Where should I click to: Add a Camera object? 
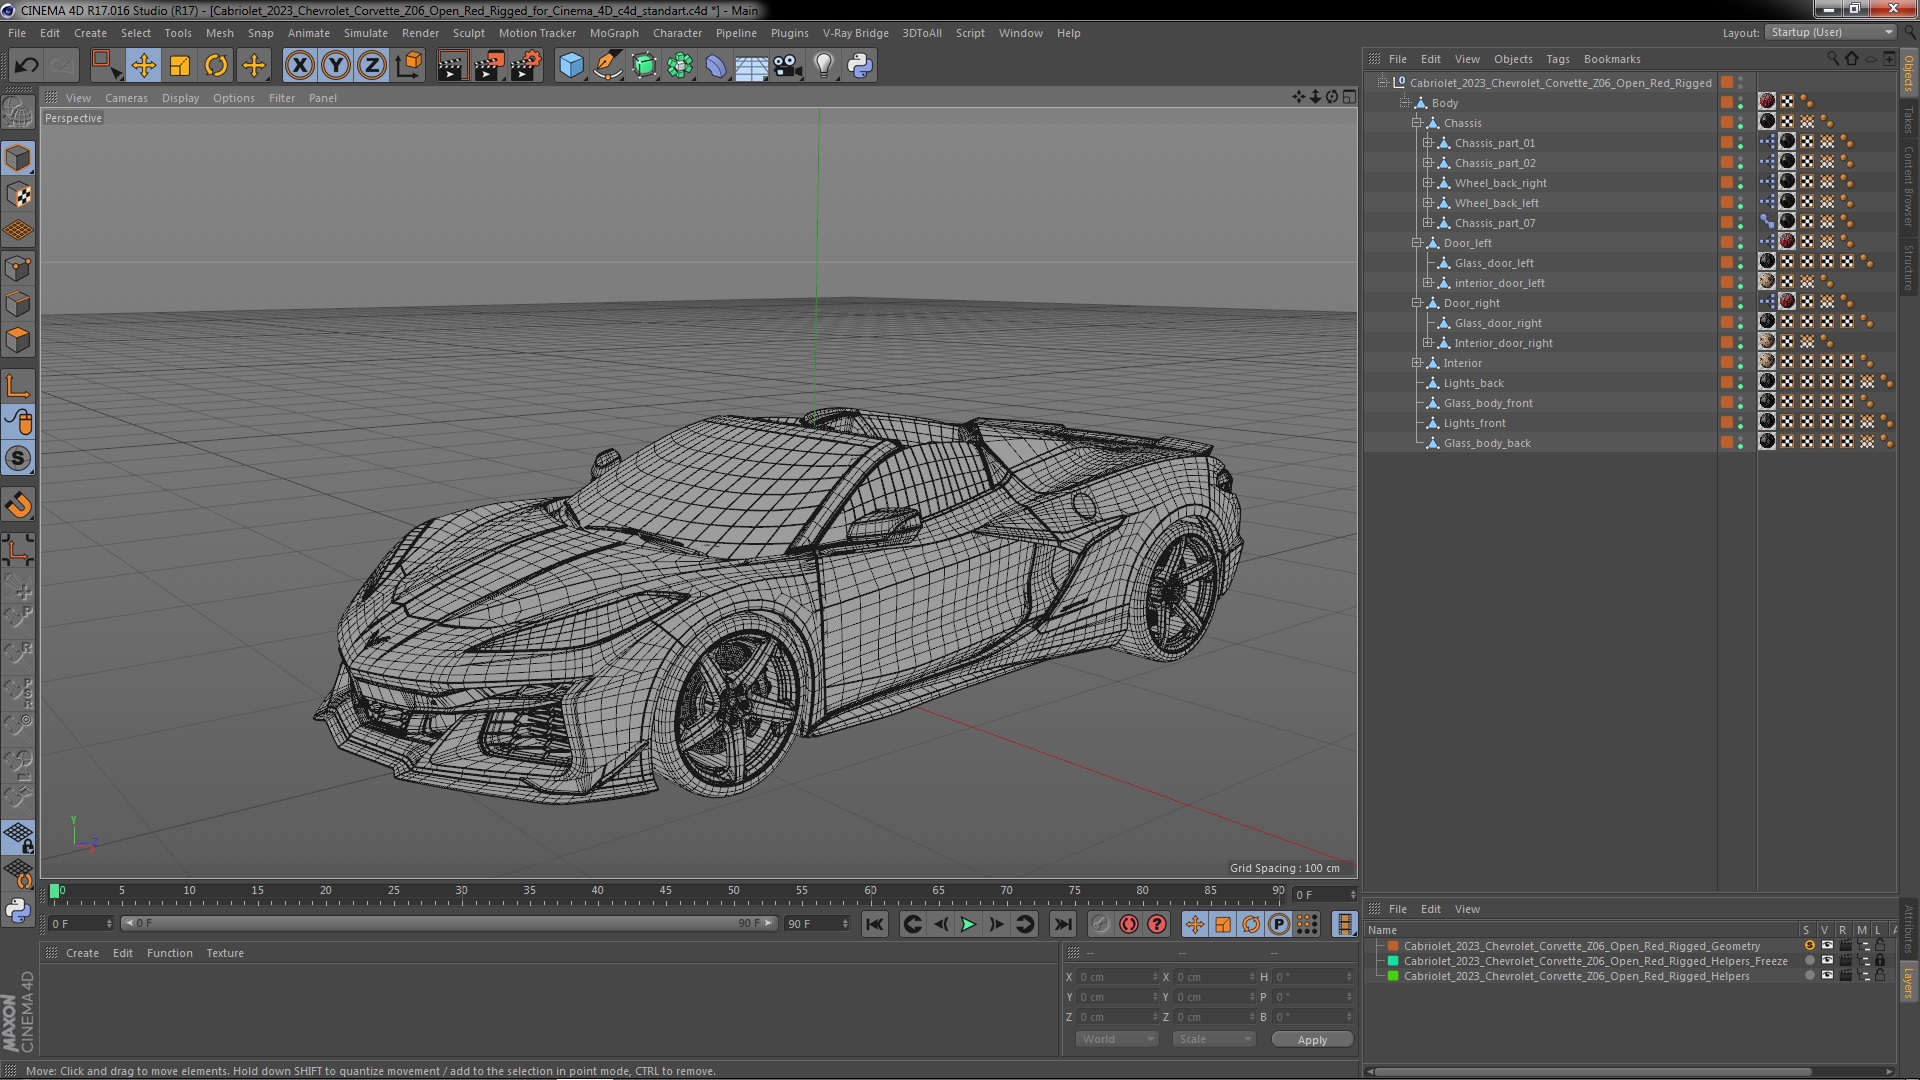(788, 66)
